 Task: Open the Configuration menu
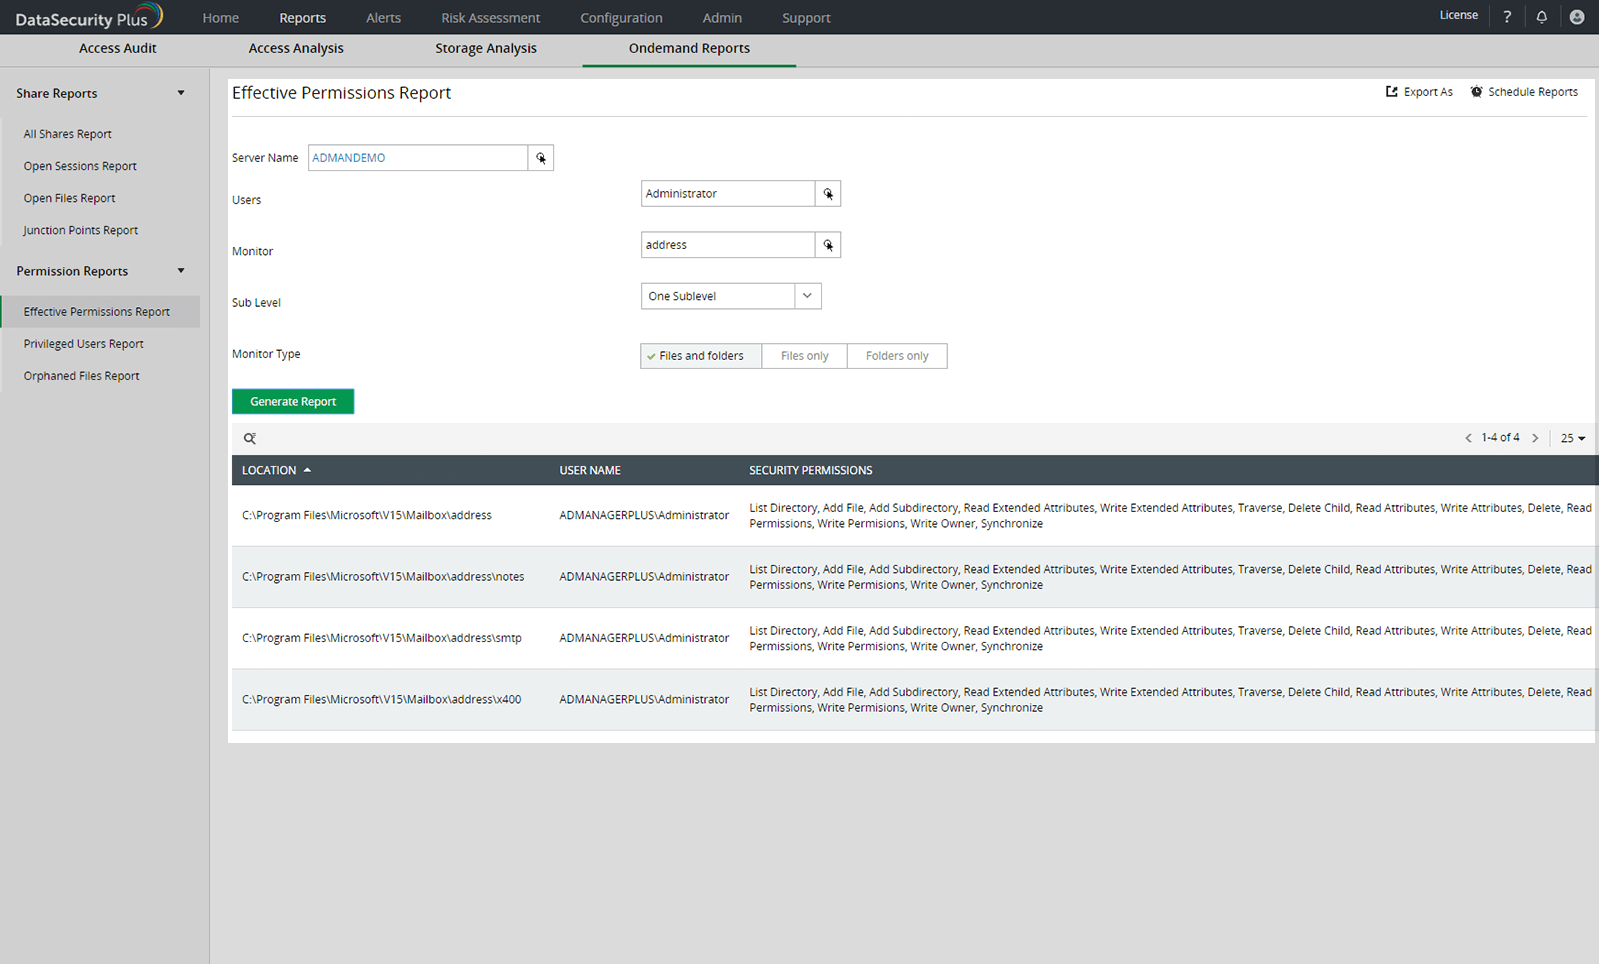[x=621, y=18]
